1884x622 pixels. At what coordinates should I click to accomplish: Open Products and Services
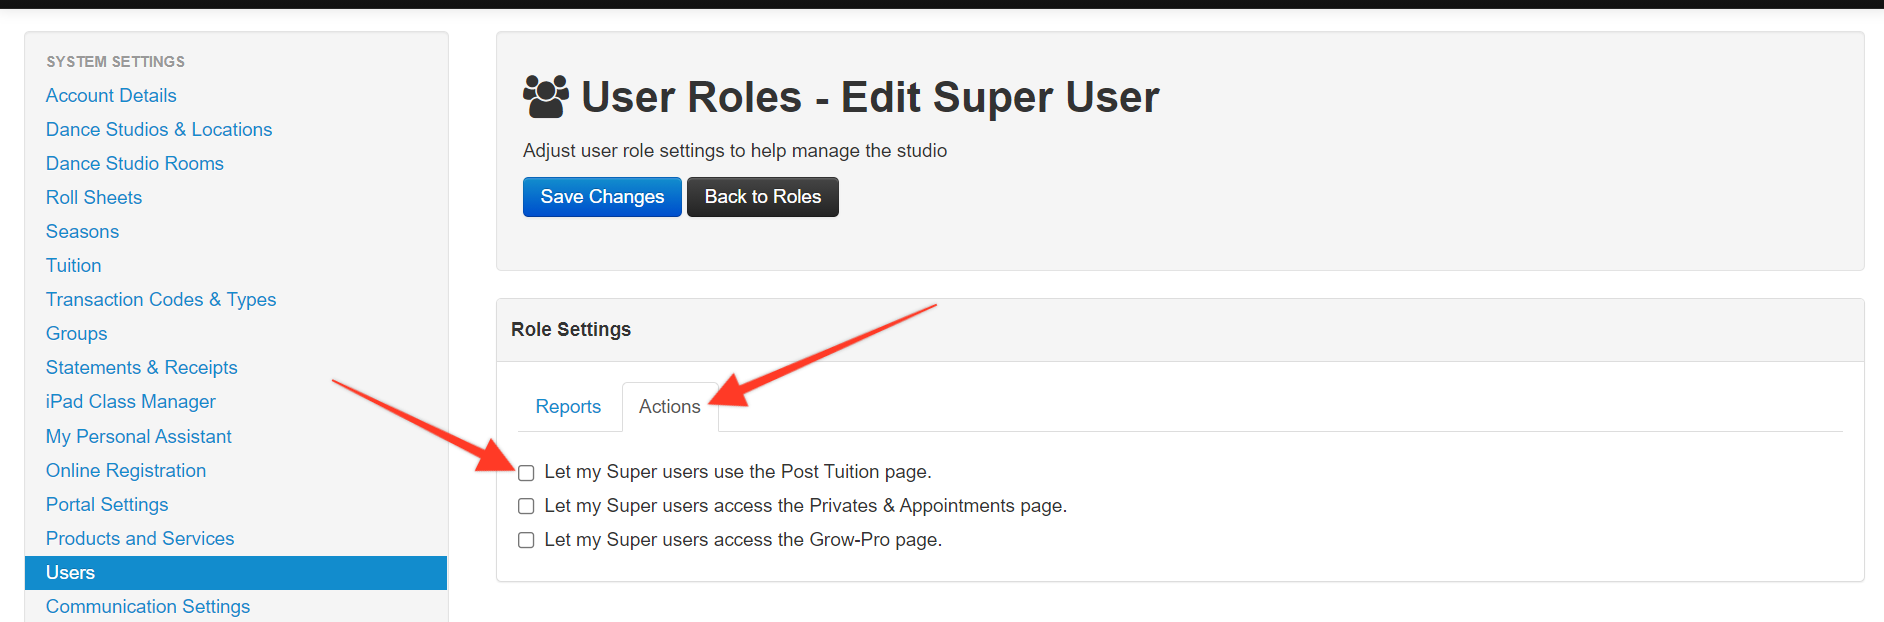pos(140,538)
